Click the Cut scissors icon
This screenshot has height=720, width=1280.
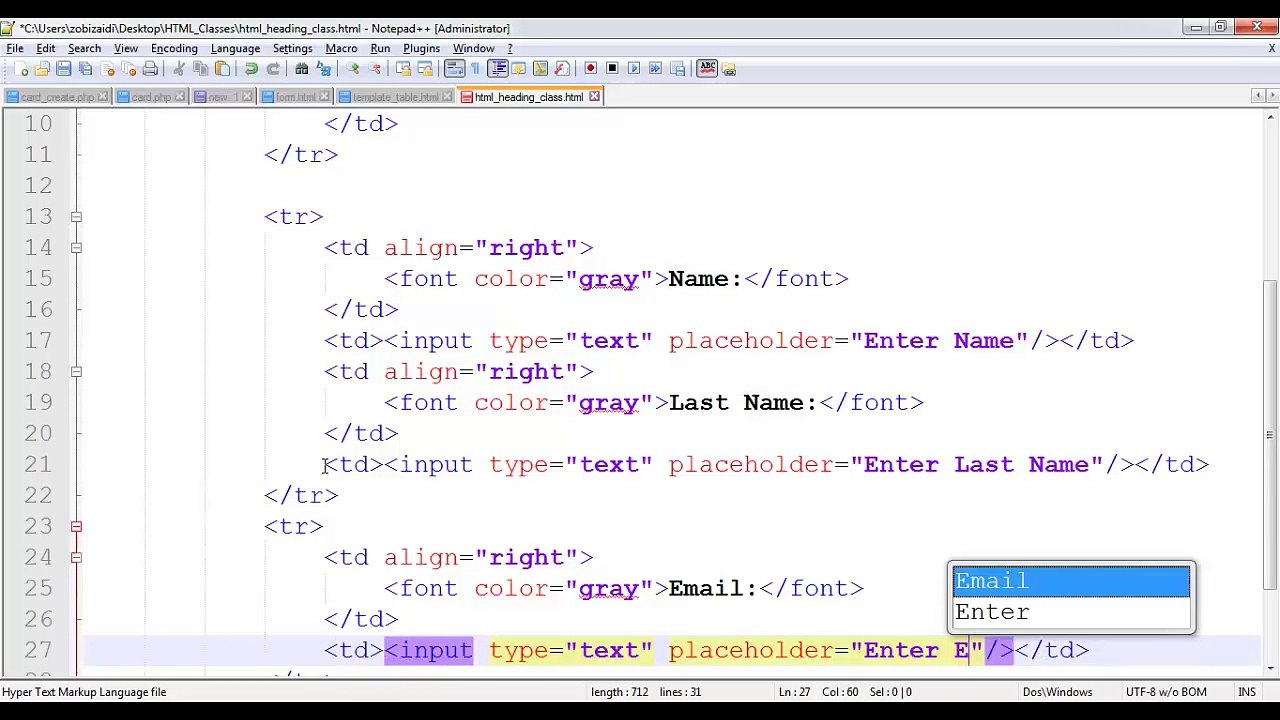[x=179, y=69]
